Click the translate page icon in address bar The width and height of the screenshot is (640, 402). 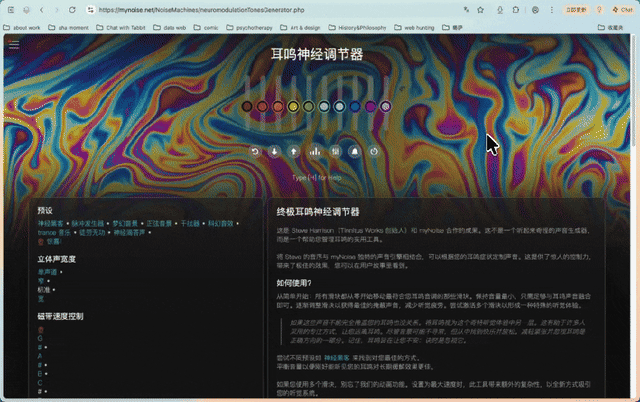[466, 10]
